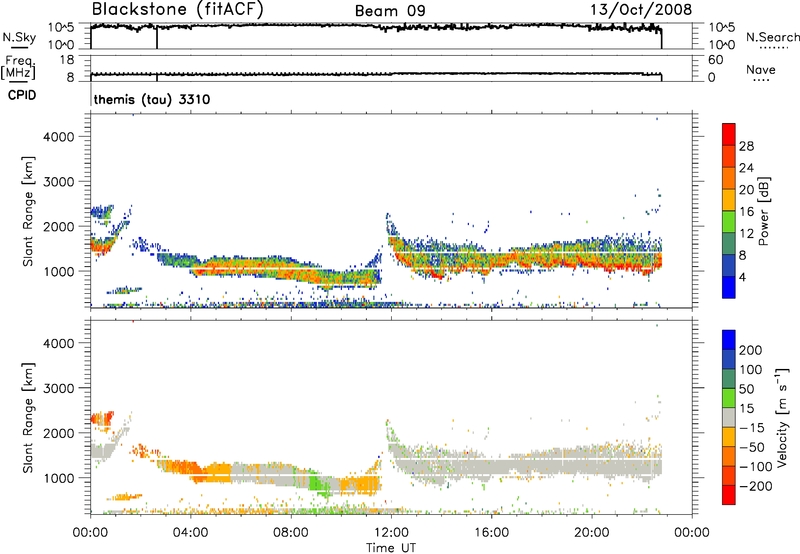Screen dimensions: 800x554
Task: Click the '-15' velocity colorbar label
Action: pos(752,428)
